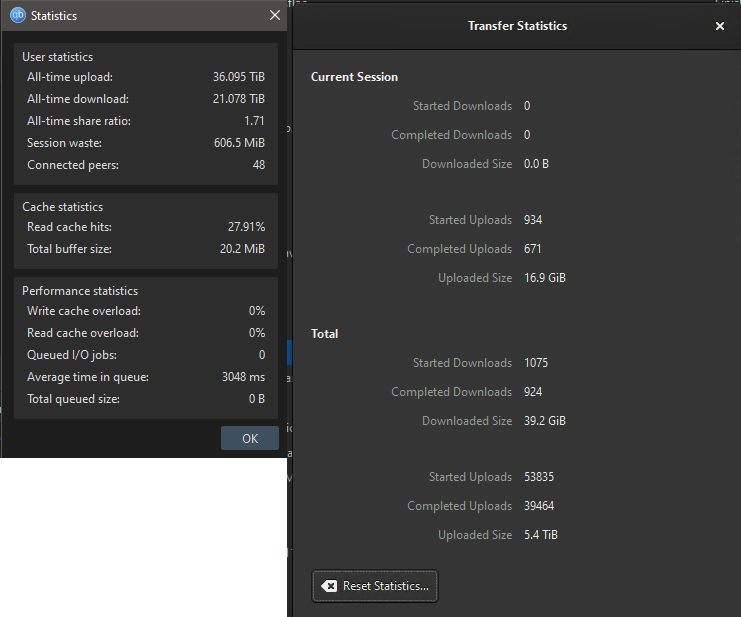Viewport: 741px width, 617px height.
Task: Close the Statistics dialog window
Action: 275,15
